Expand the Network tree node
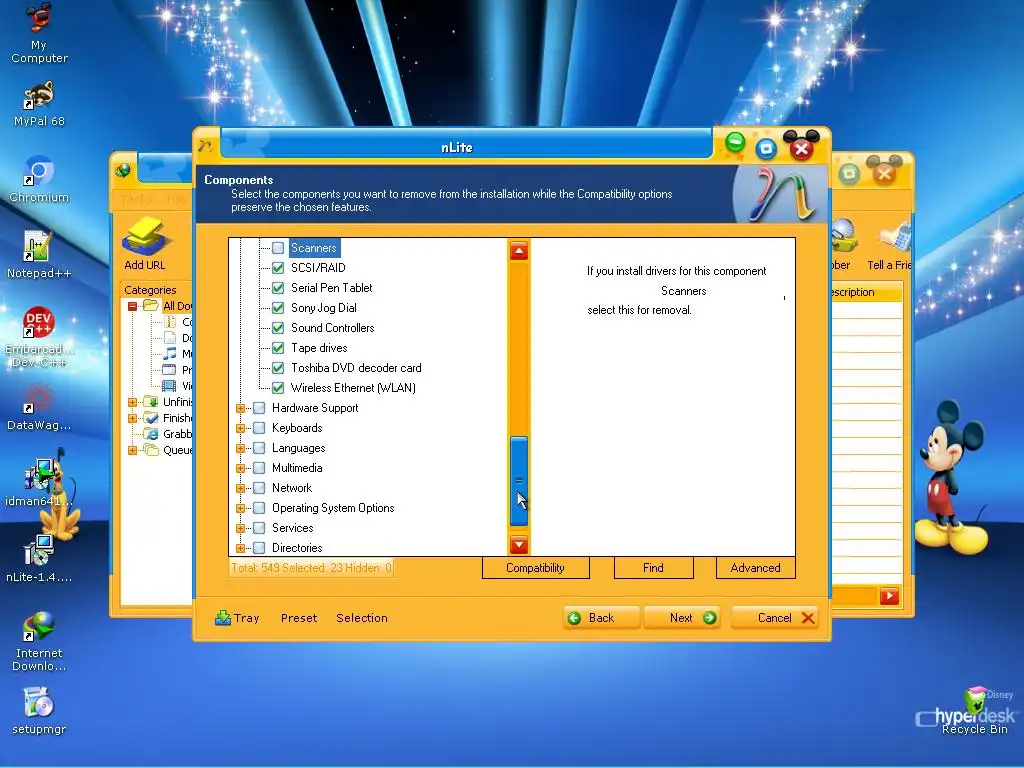Screen dimensions: 1024x768 point(240,488)
